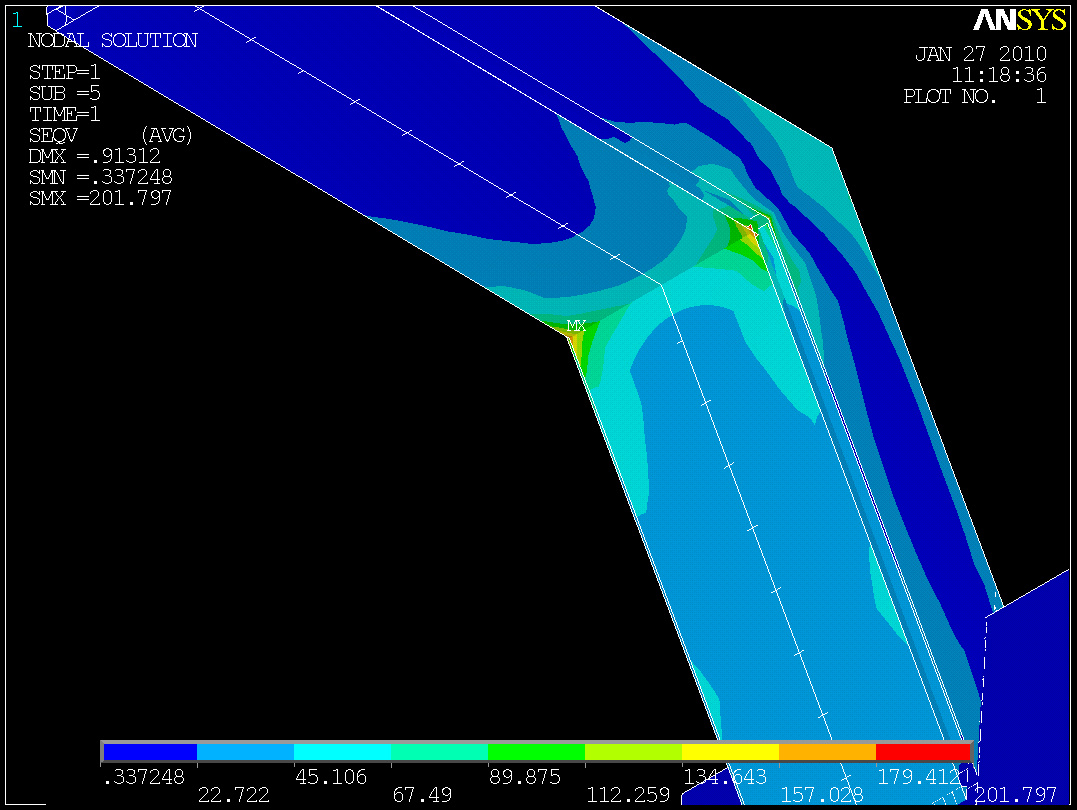The height and width of the screenshot is (810, 1077).
Task: Click the legend maximum value 201.797
Action: (x=1015, y=795)
